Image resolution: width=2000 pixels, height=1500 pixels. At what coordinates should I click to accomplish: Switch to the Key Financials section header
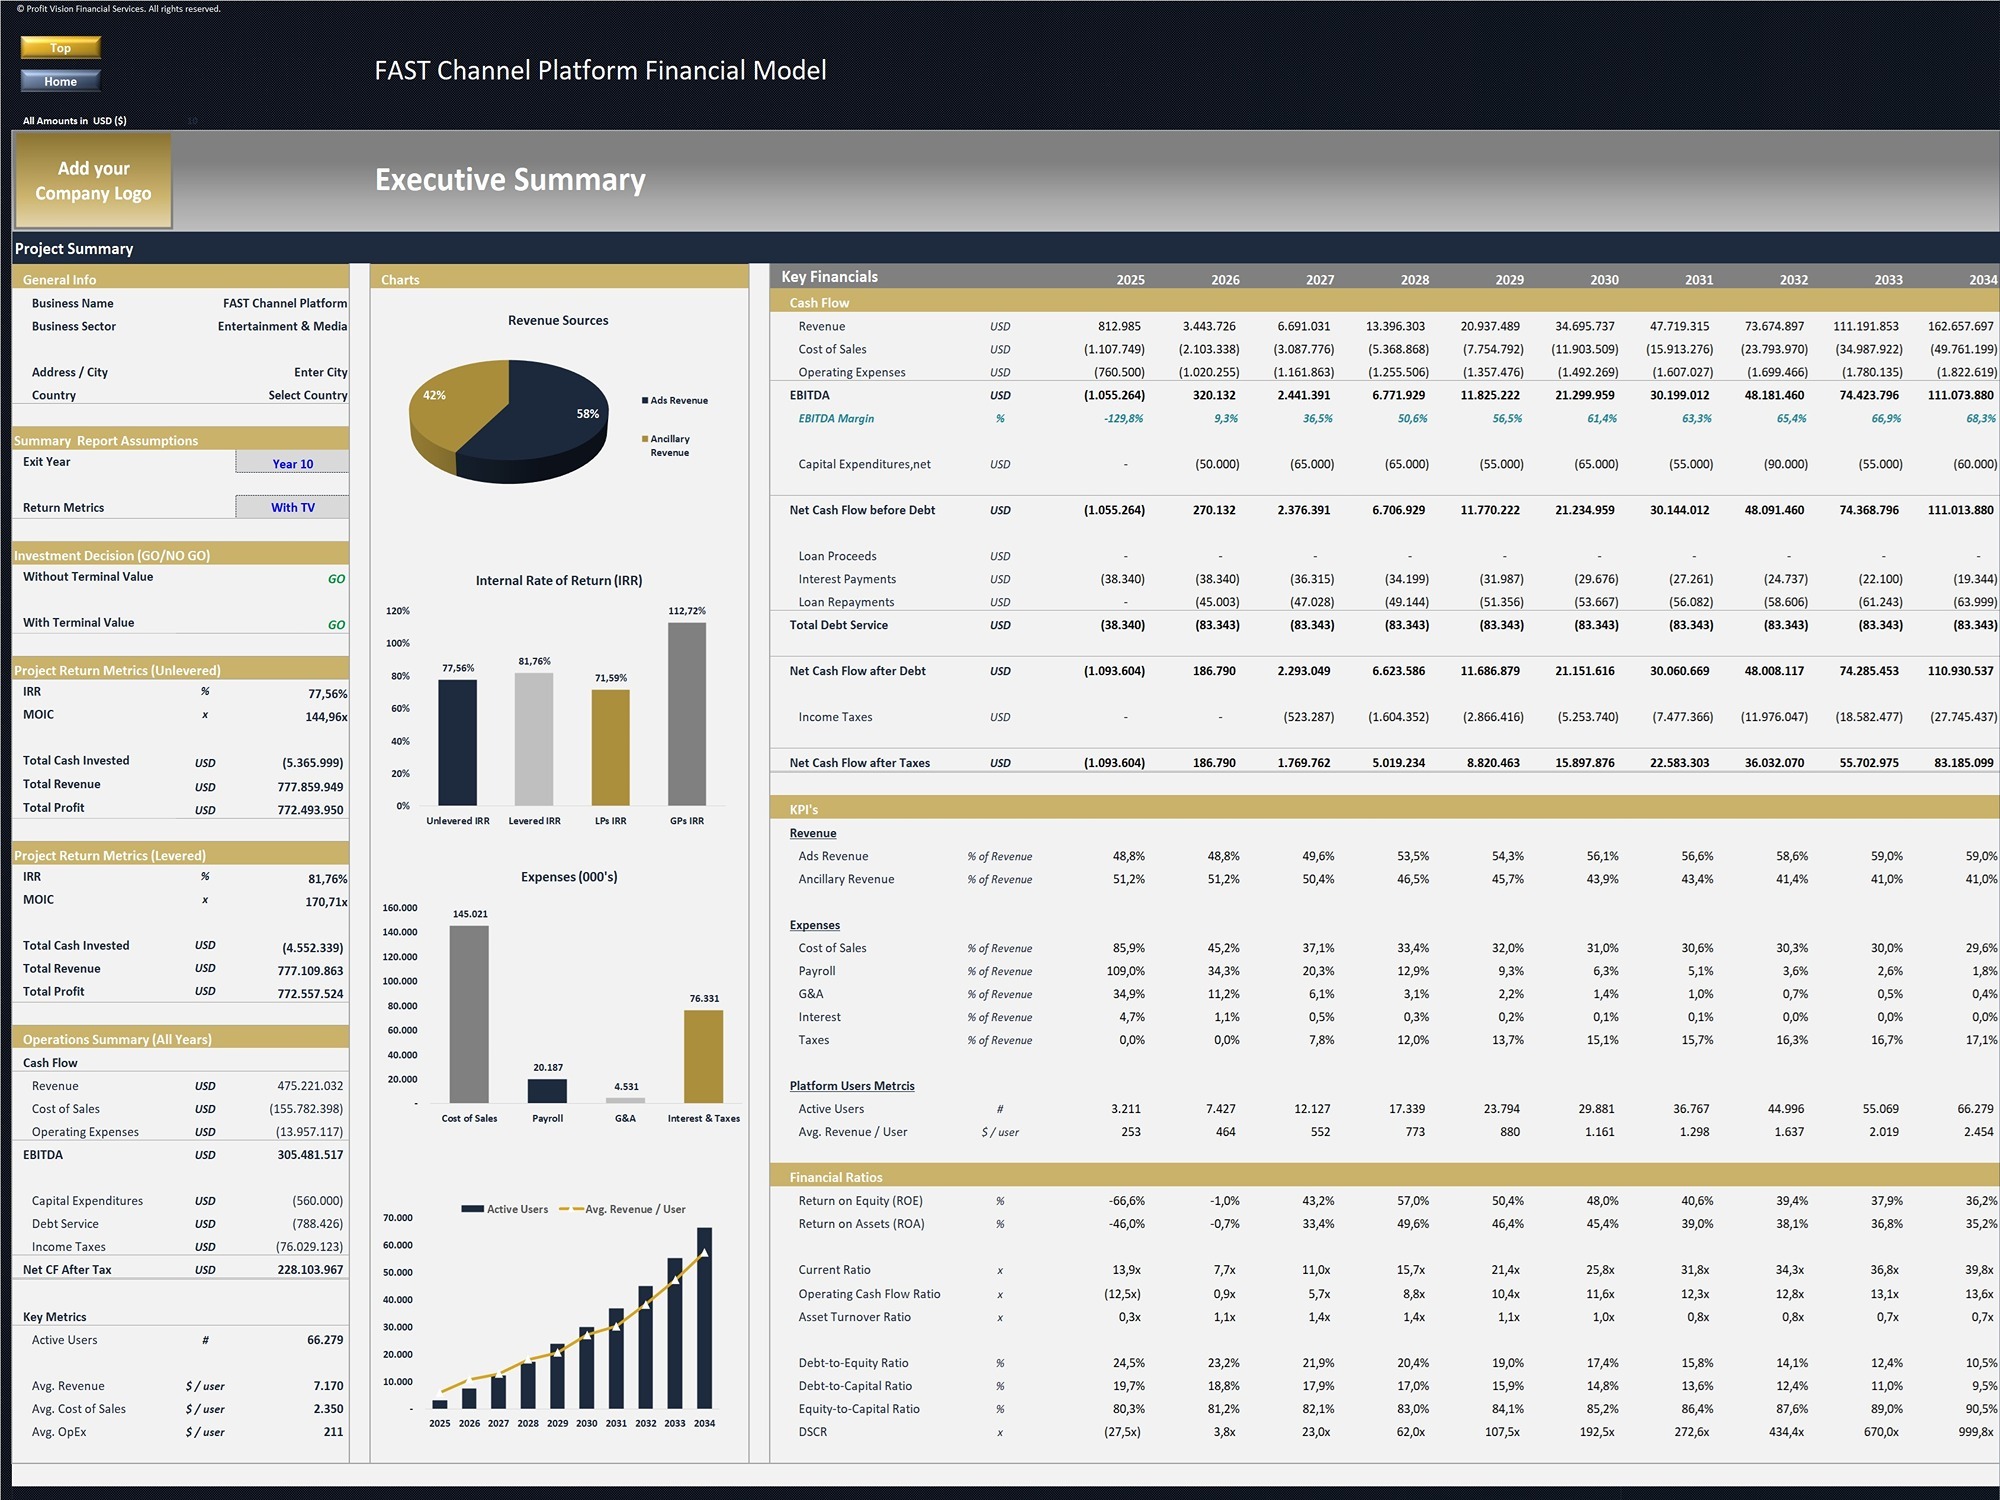point(830,276)
